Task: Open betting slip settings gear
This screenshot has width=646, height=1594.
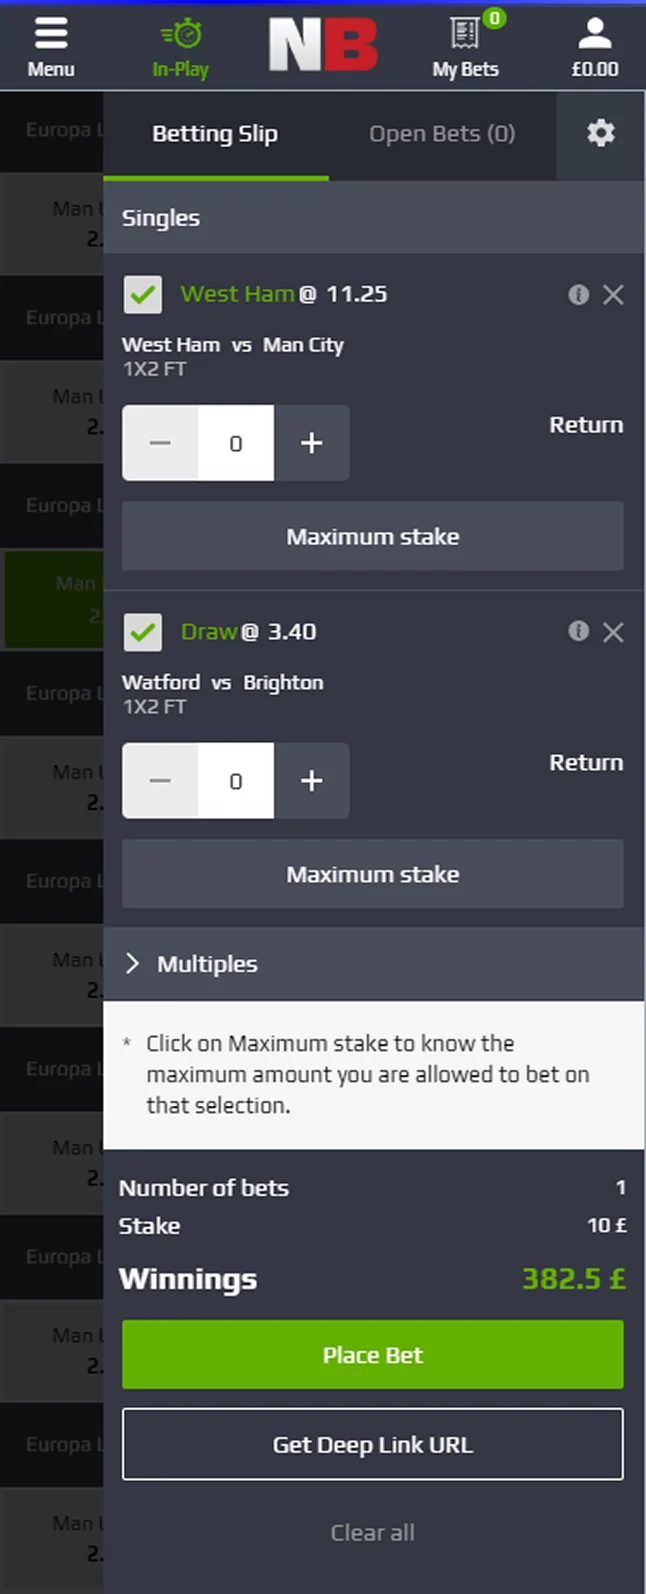Action: [600, 133]
